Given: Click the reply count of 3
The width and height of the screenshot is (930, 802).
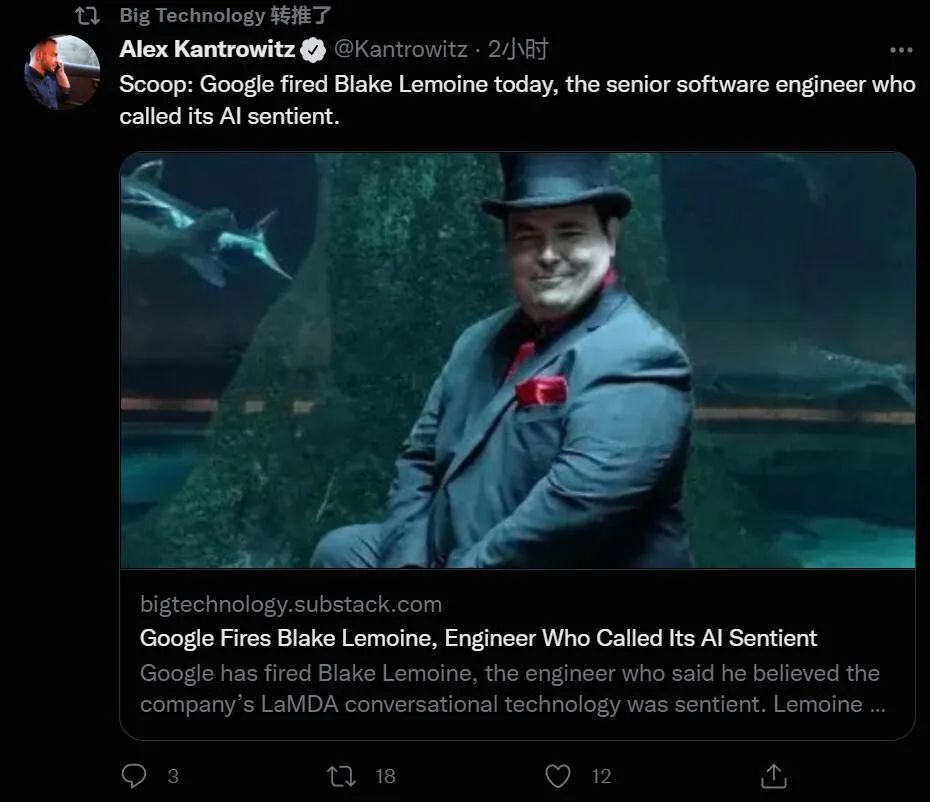Looking at the screenshot, I should pyautogui.click(x=173, y=776).
